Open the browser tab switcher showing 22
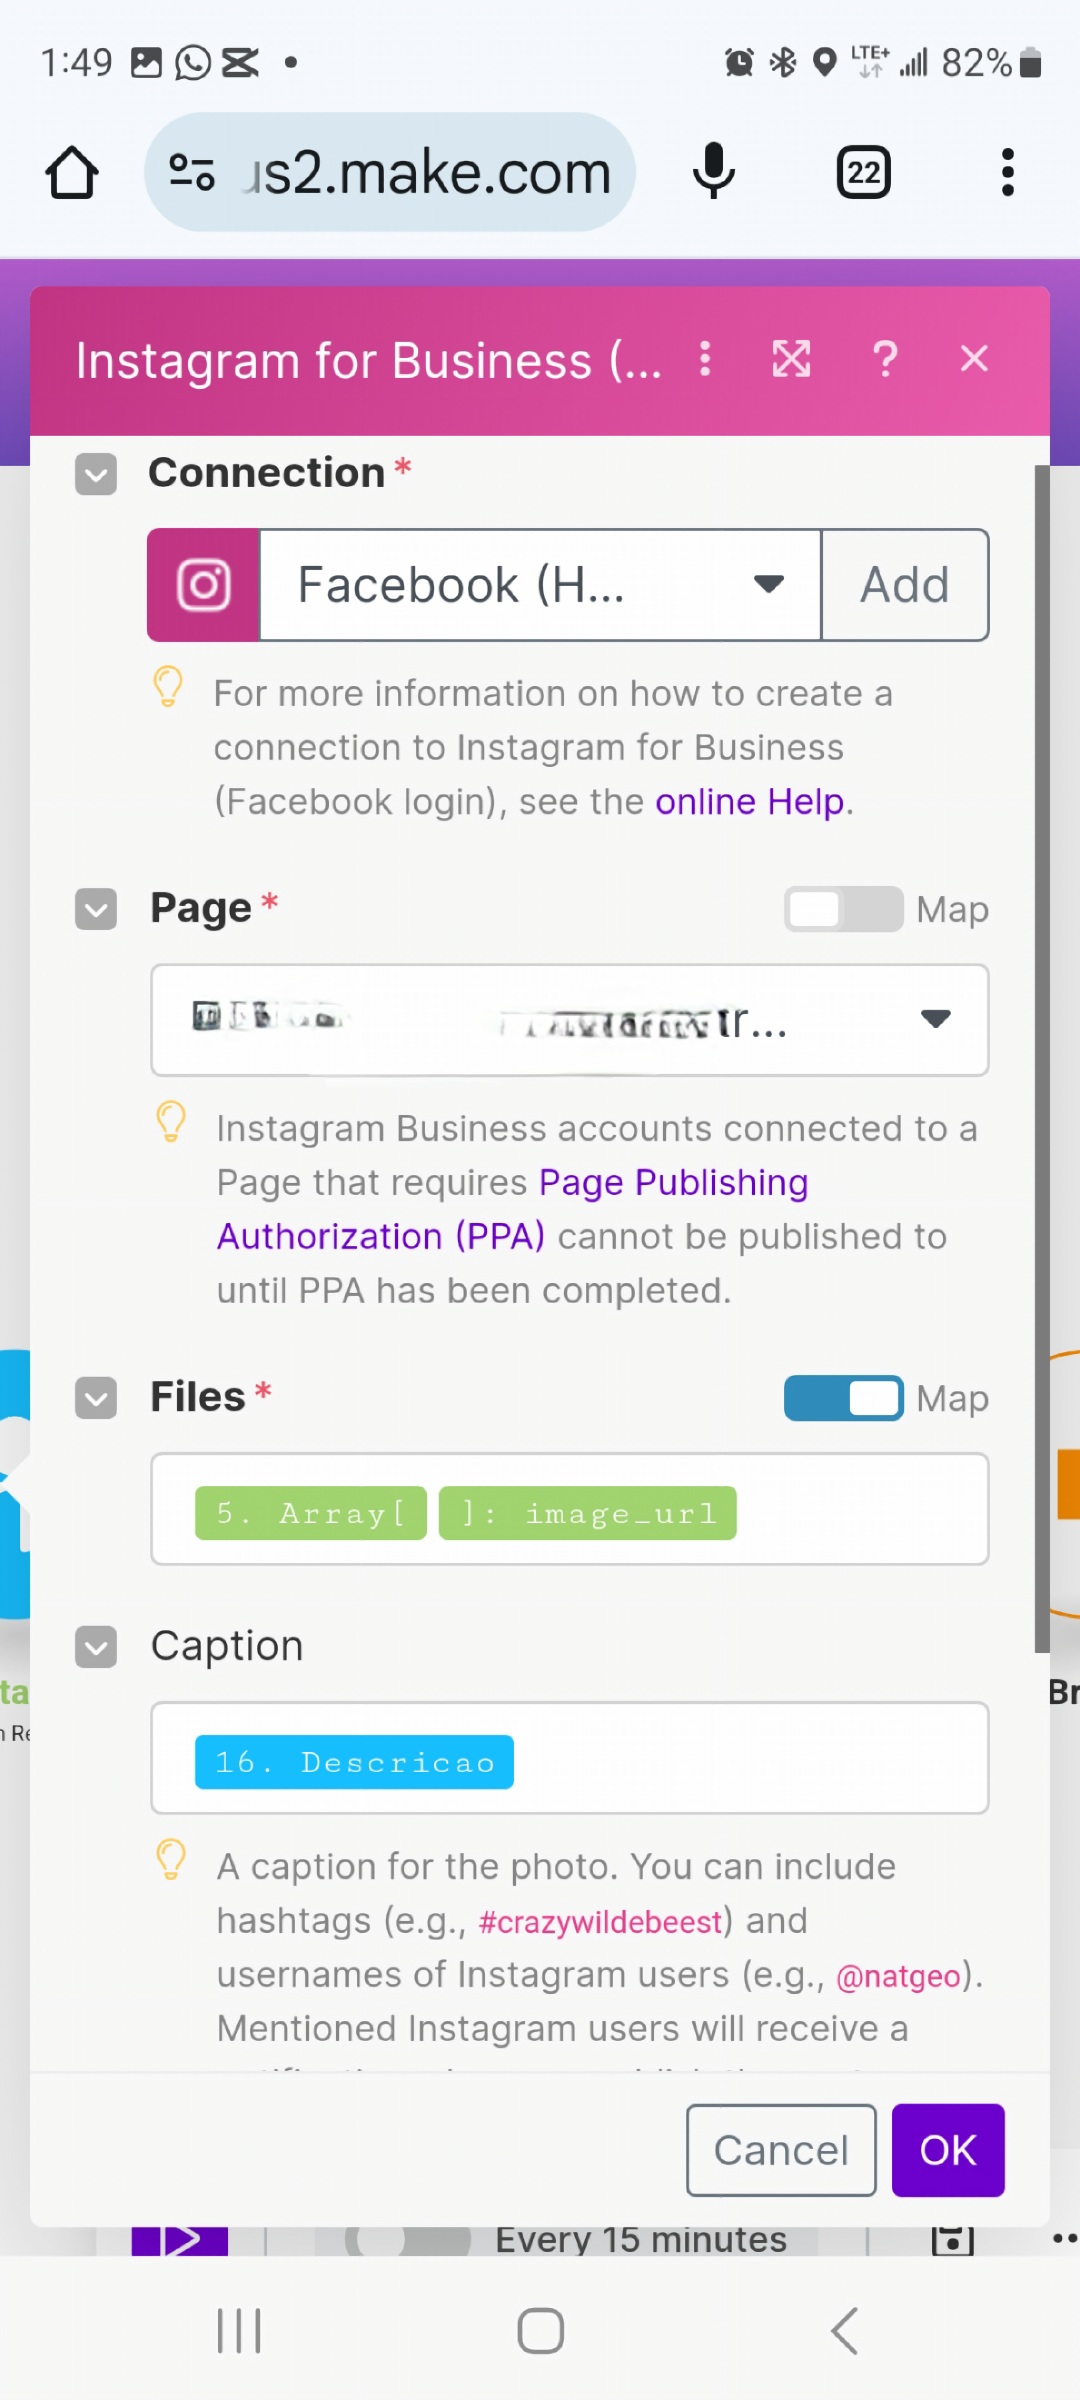The width and height of the screenshot is (1080, 2400). 864,172
